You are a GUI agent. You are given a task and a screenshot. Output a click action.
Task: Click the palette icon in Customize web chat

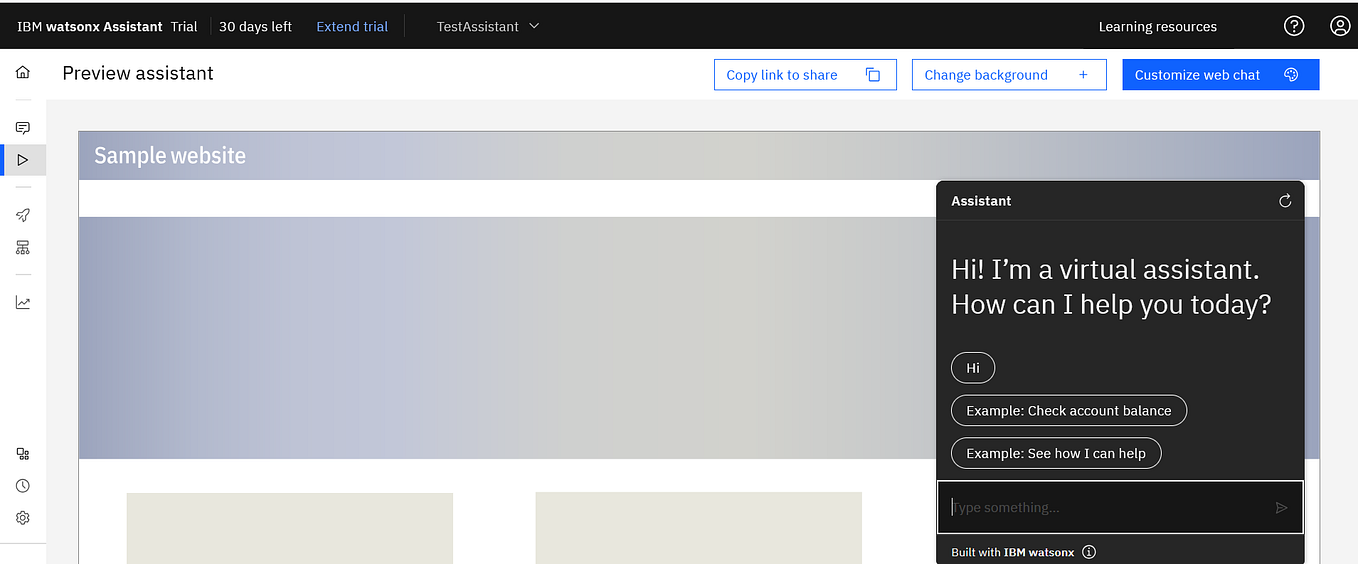pyautogui.click(x=1291, y=75)
